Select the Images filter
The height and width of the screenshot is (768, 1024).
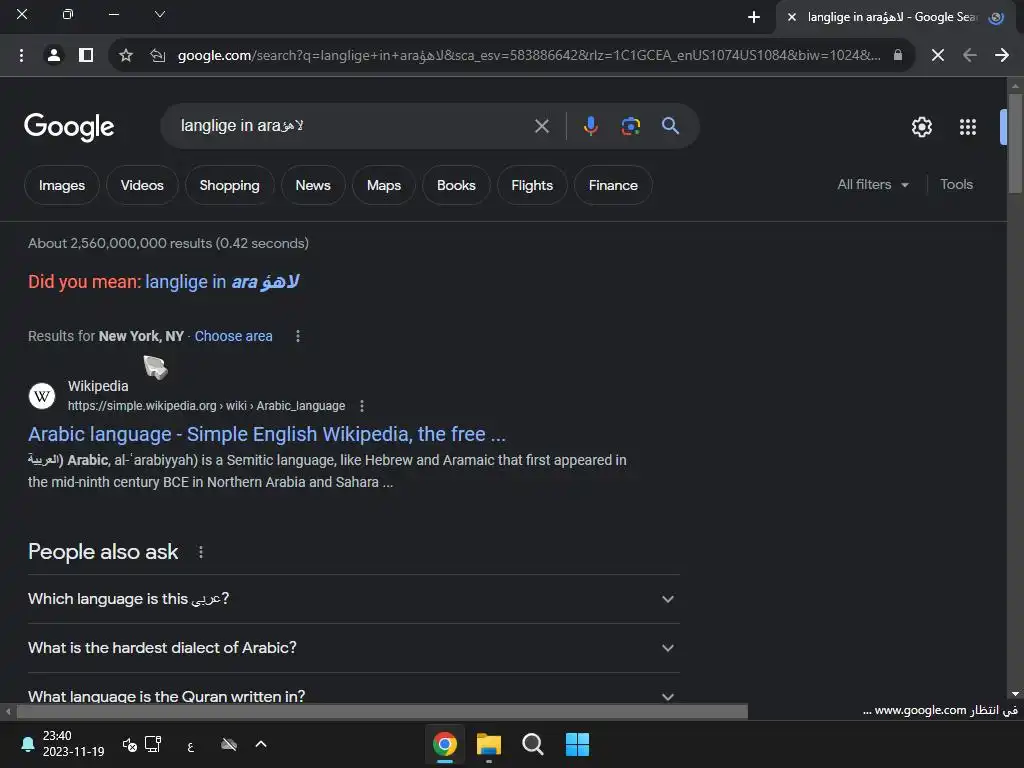62,185
